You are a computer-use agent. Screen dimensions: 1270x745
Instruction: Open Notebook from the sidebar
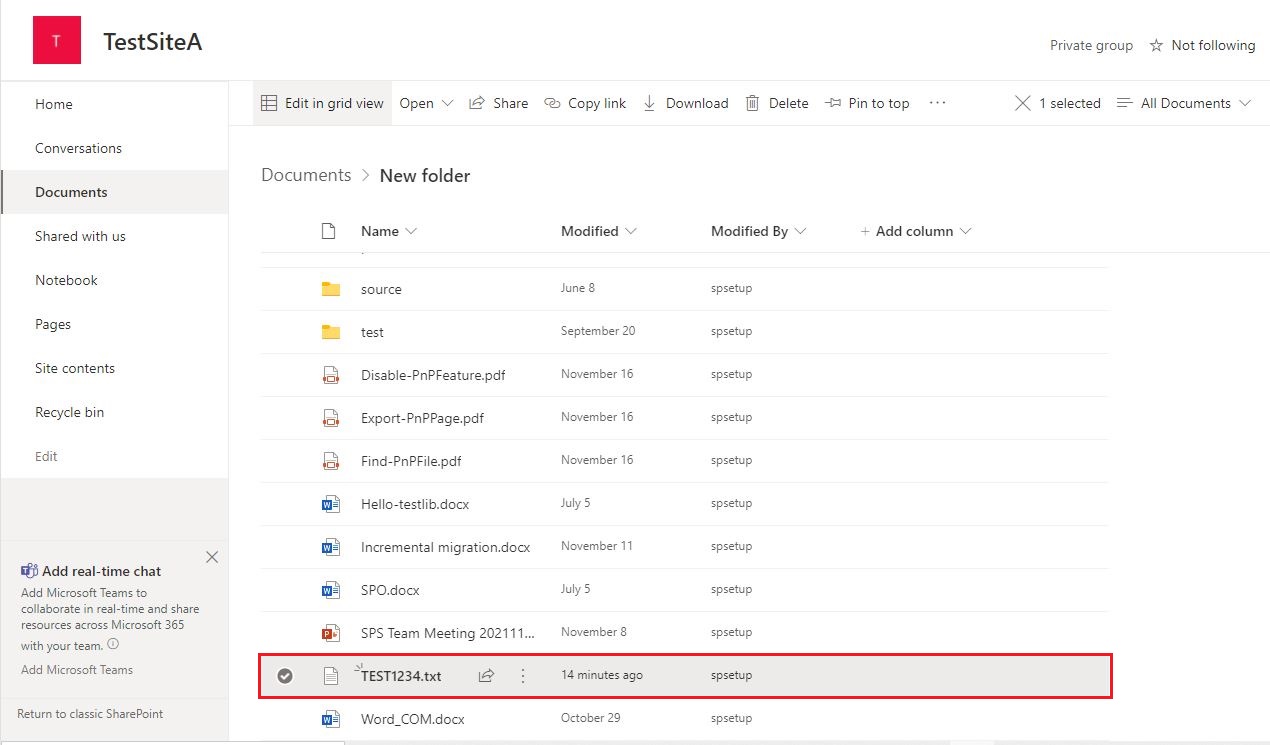(x=66, y=280)
